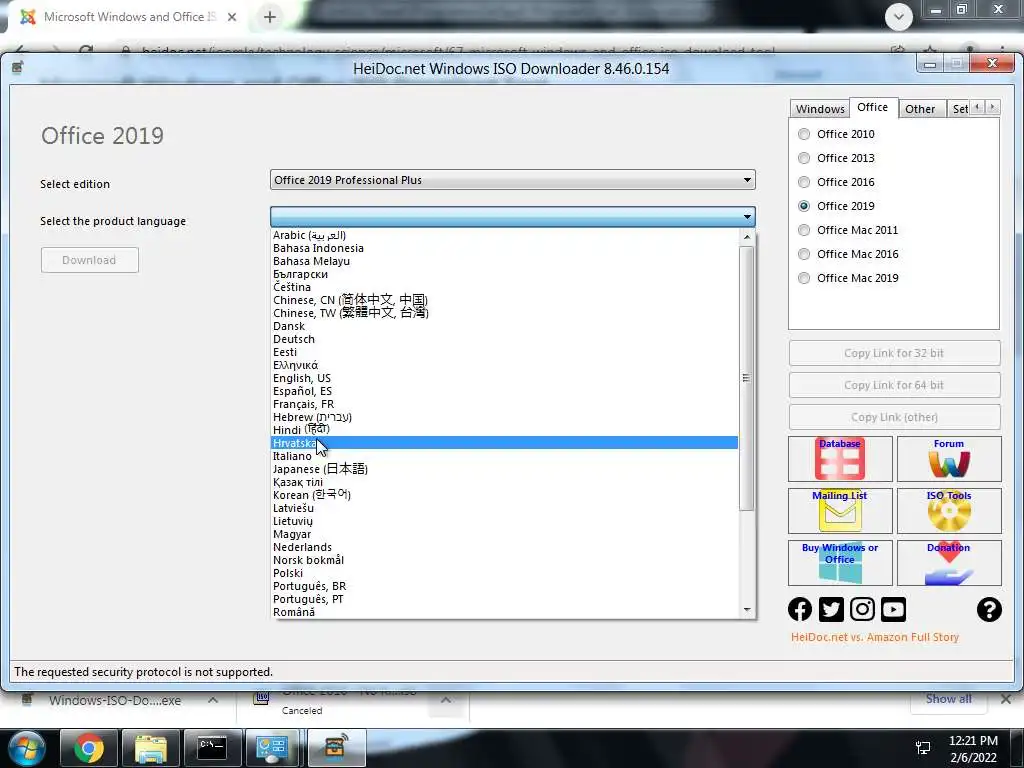Open the Mailing List tile

coord(840,511)
